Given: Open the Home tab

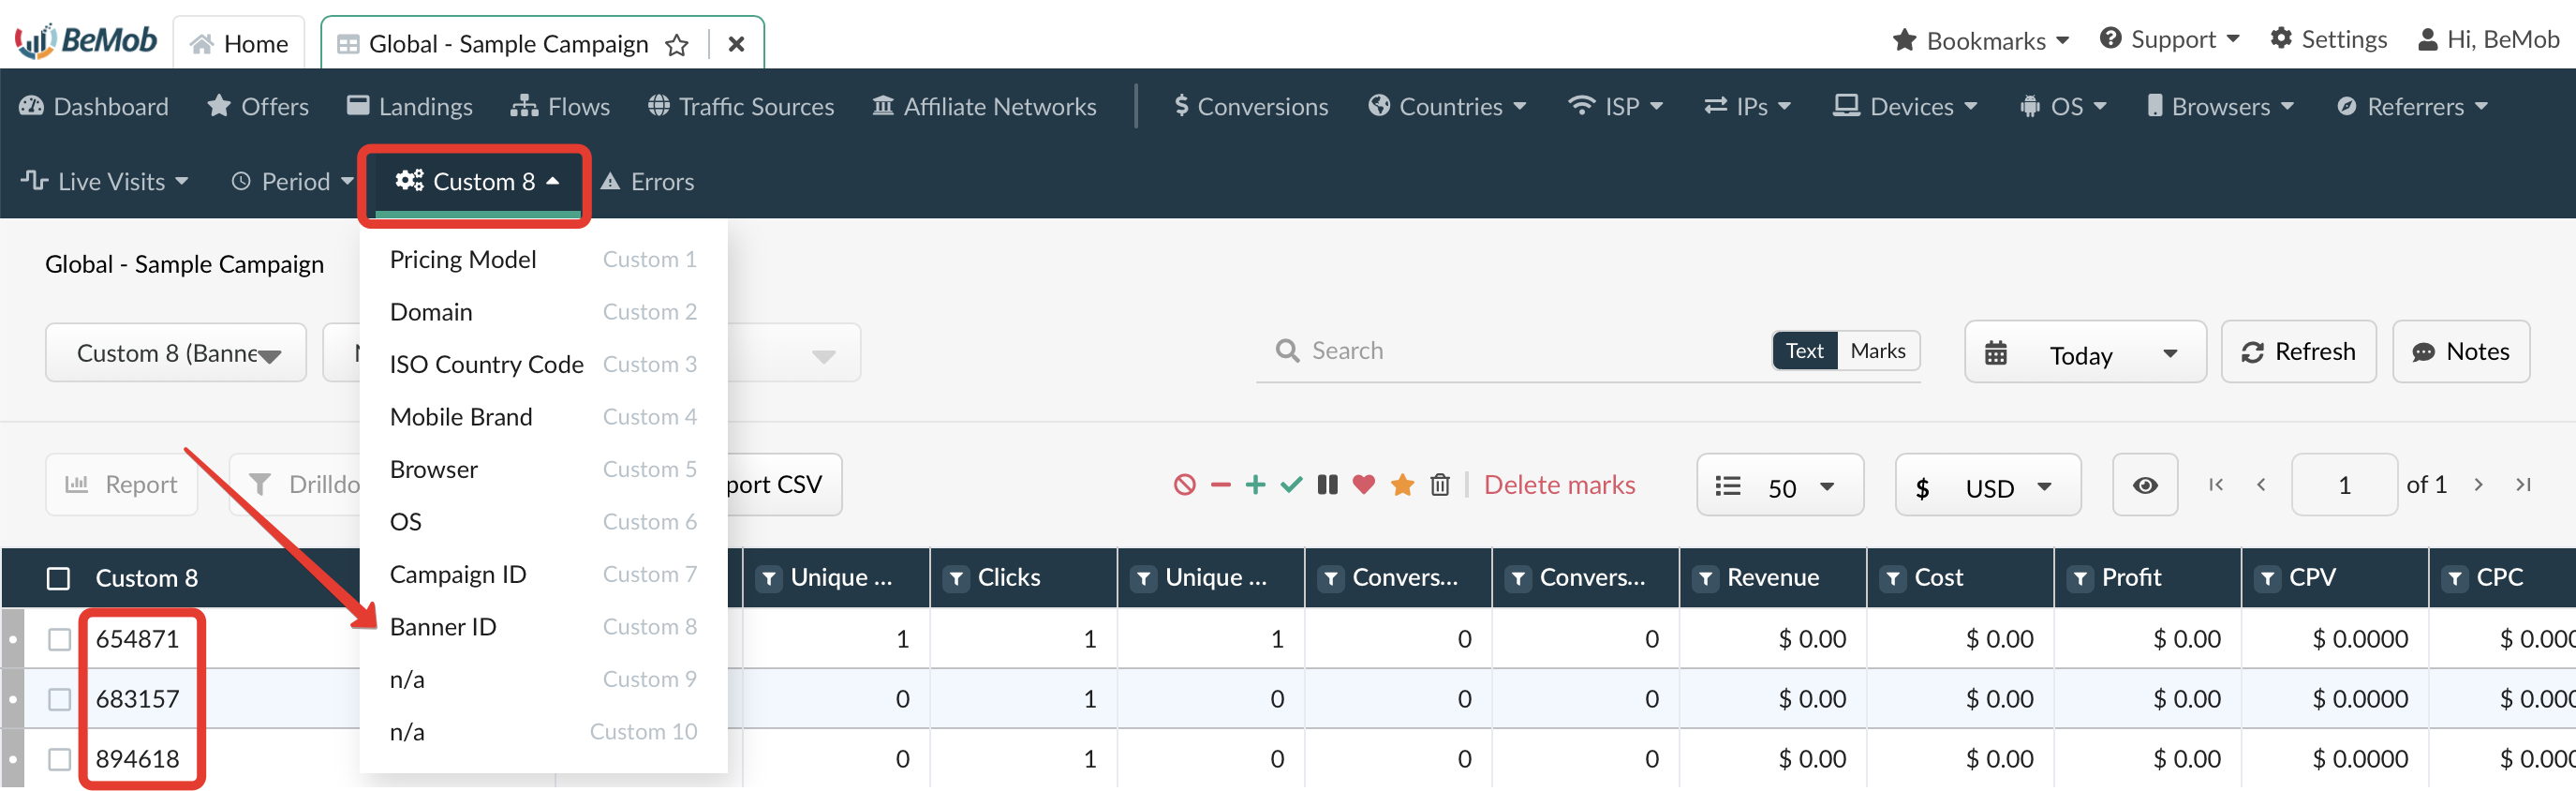Looking at the screenshot, I should [x=239, y=44].
